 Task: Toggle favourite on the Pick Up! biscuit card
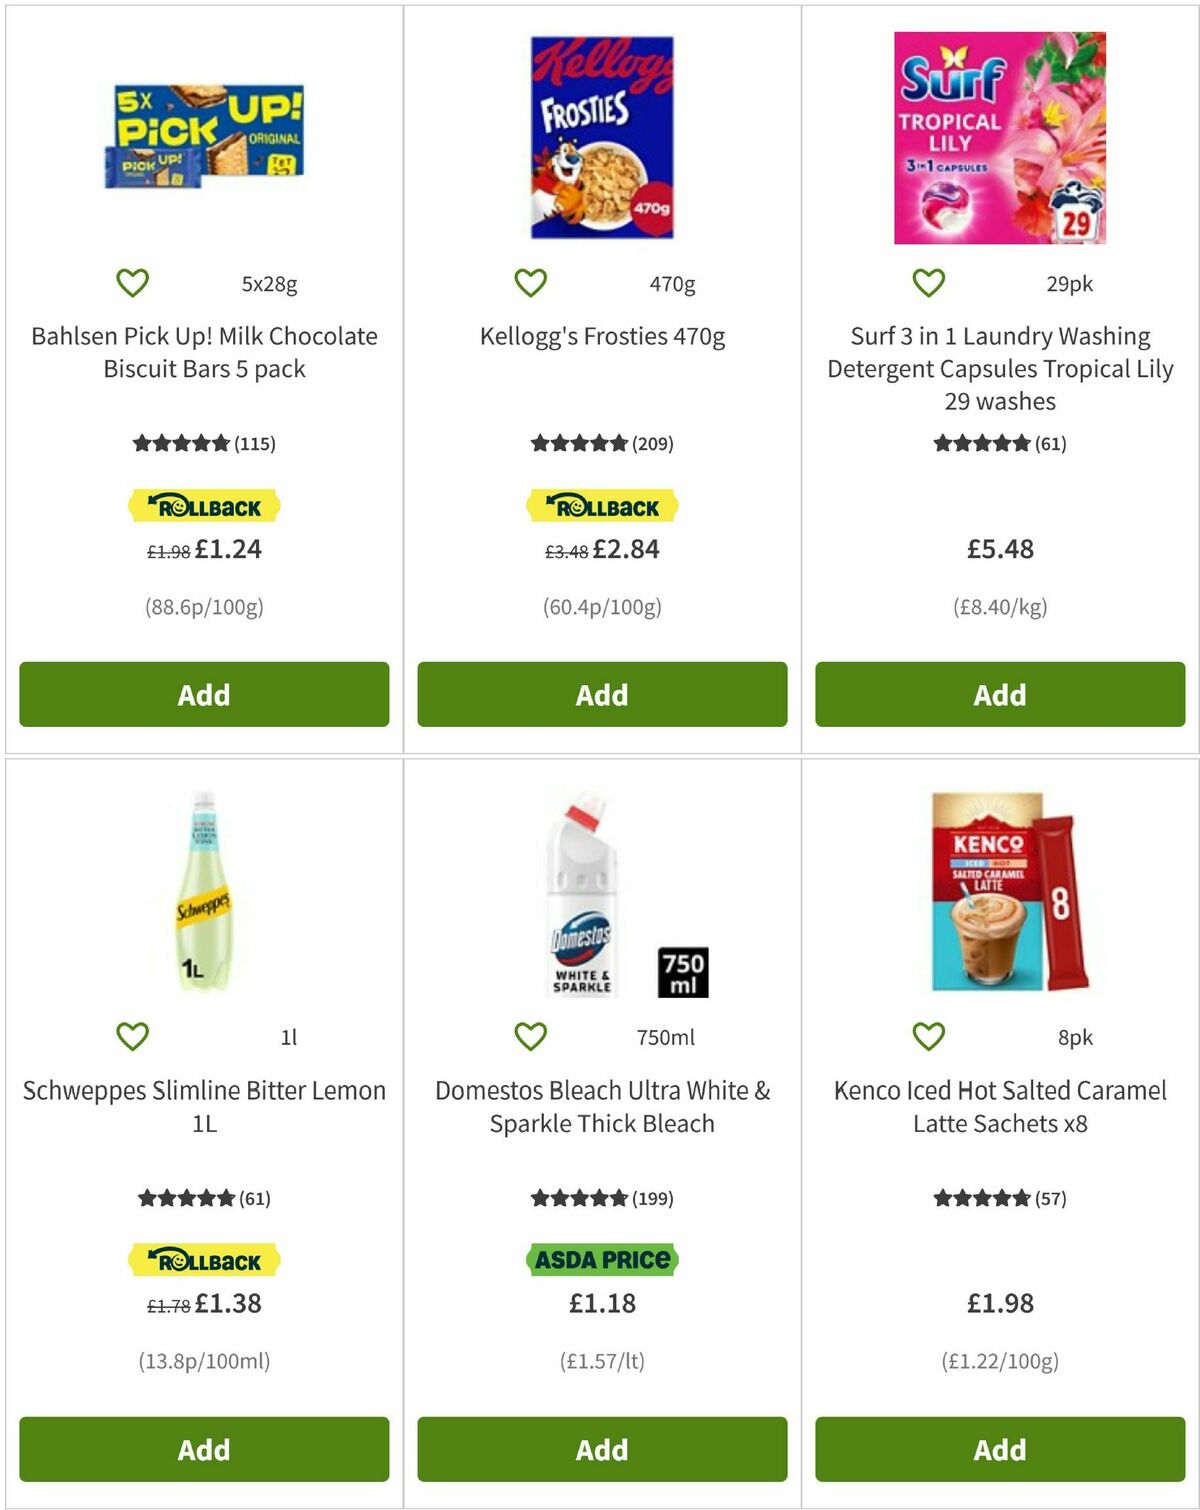[x=133, y=282]
